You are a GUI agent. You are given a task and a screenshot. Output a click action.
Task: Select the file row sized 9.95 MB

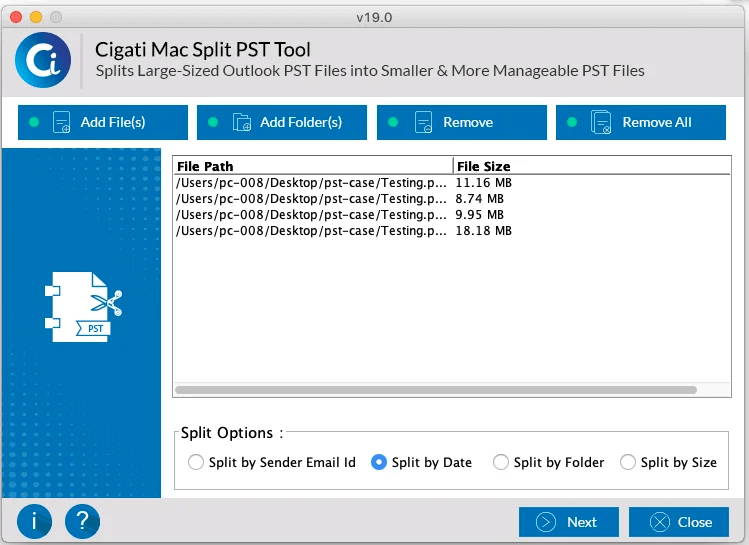(x=452, y=215)
